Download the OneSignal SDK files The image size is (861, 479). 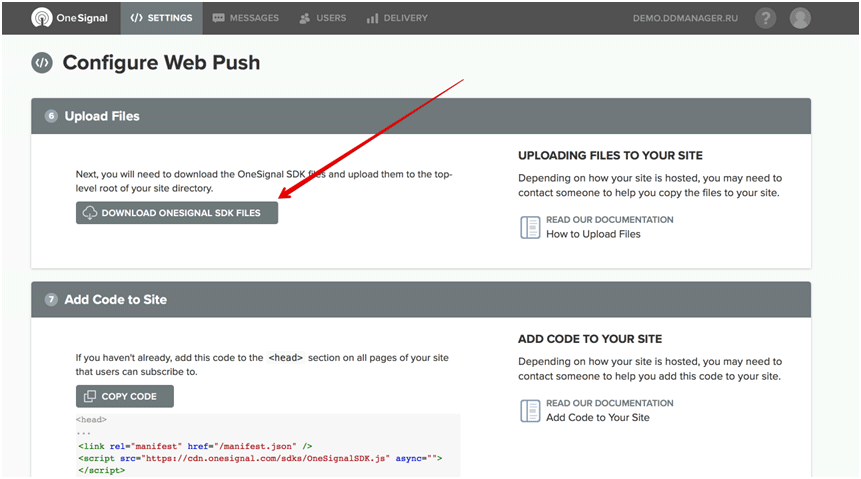pos(177,213)
